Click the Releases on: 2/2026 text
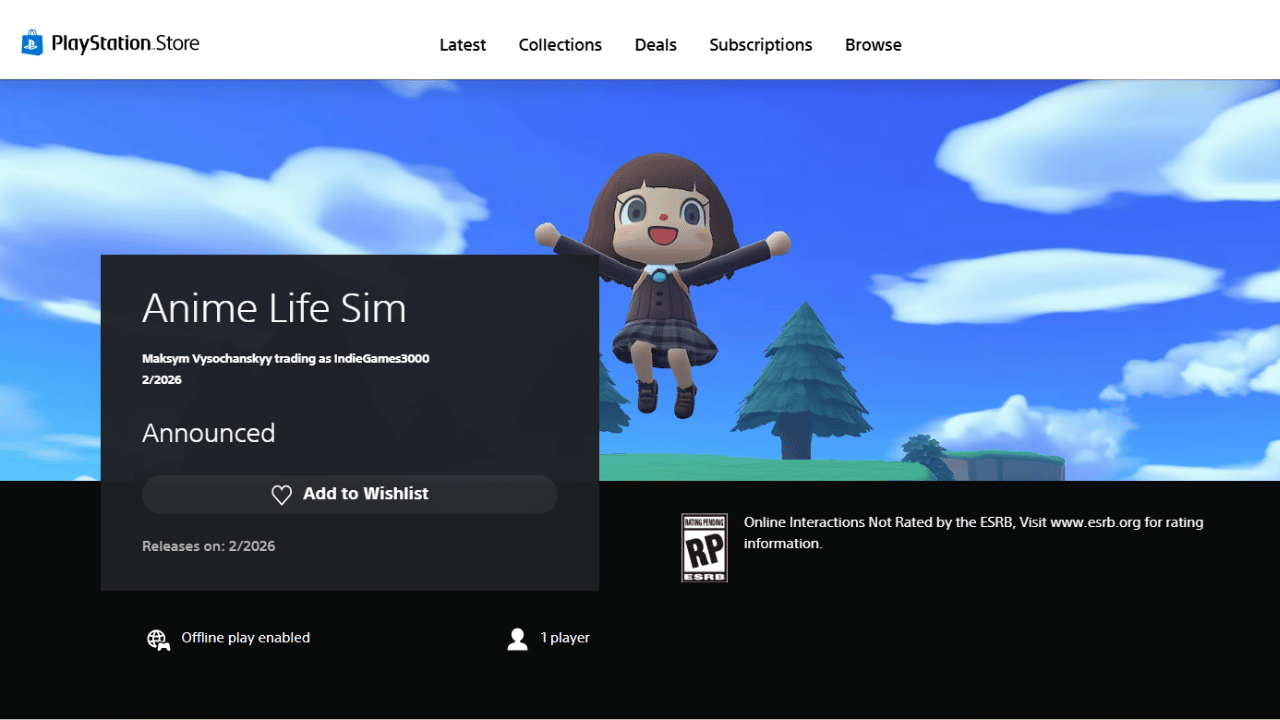 pos(209,546)
